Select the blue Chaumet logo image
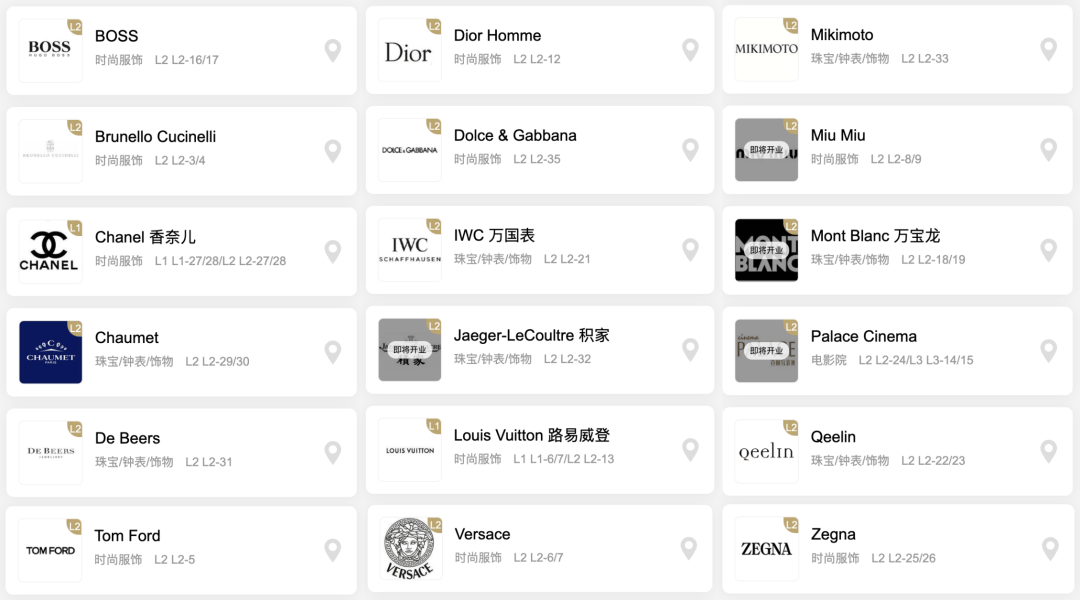Screen dimensions: 1080x600 pos(50,352)
